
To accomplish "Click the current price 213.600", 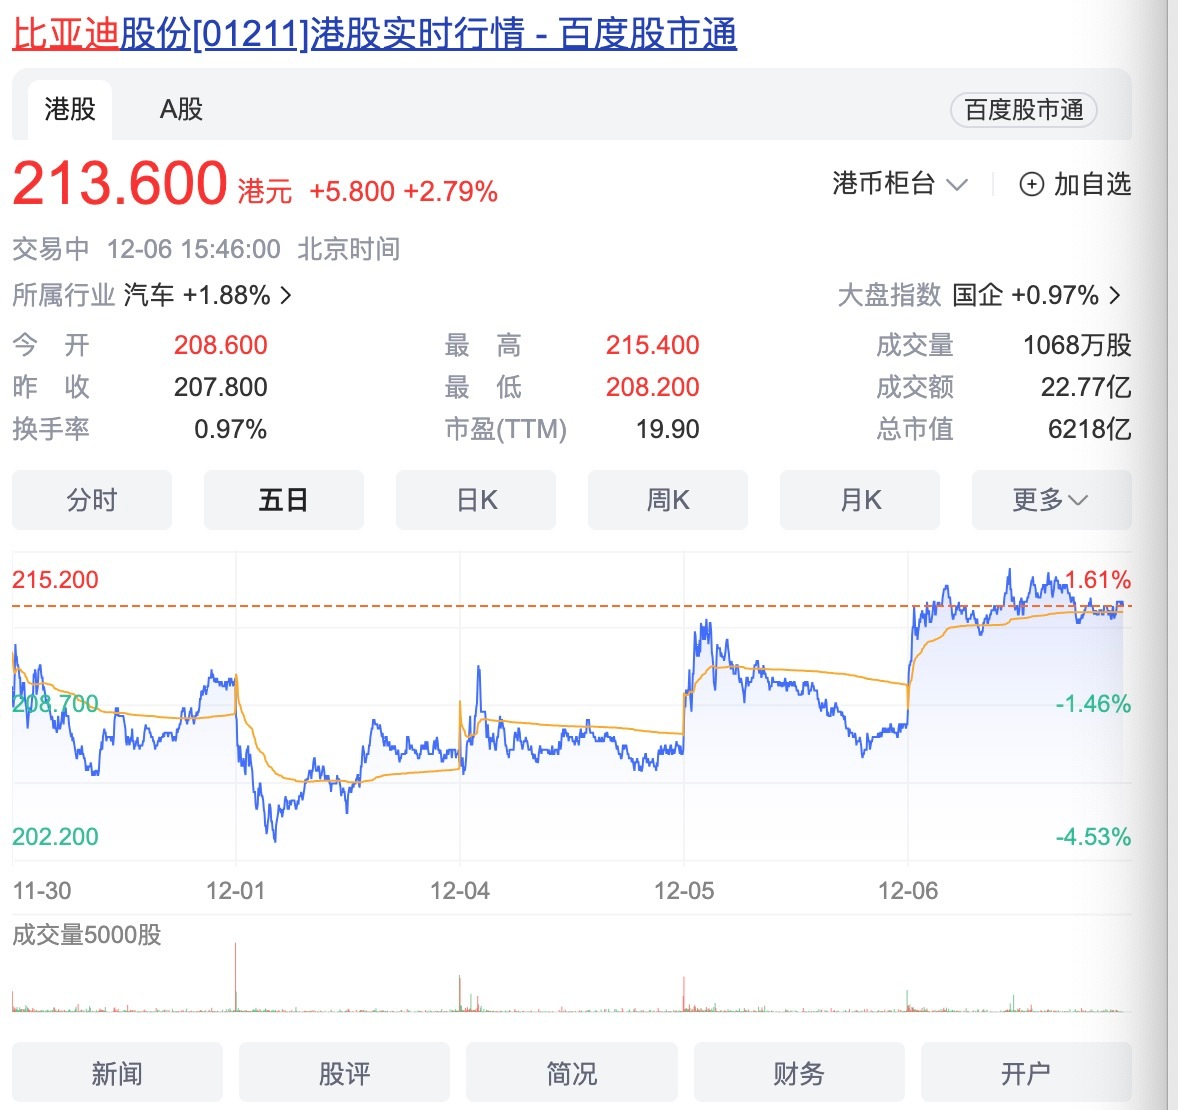I will tap(119, 183).
